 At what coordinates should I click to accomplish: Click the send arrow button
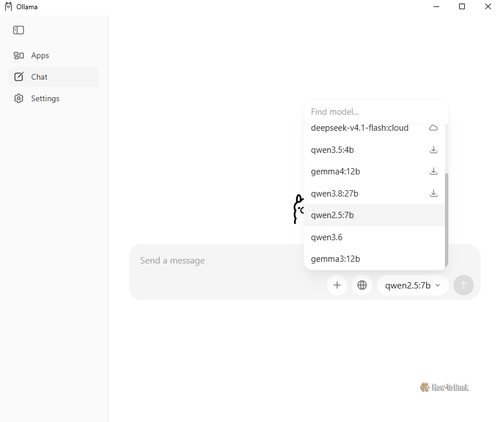[463, 285]
